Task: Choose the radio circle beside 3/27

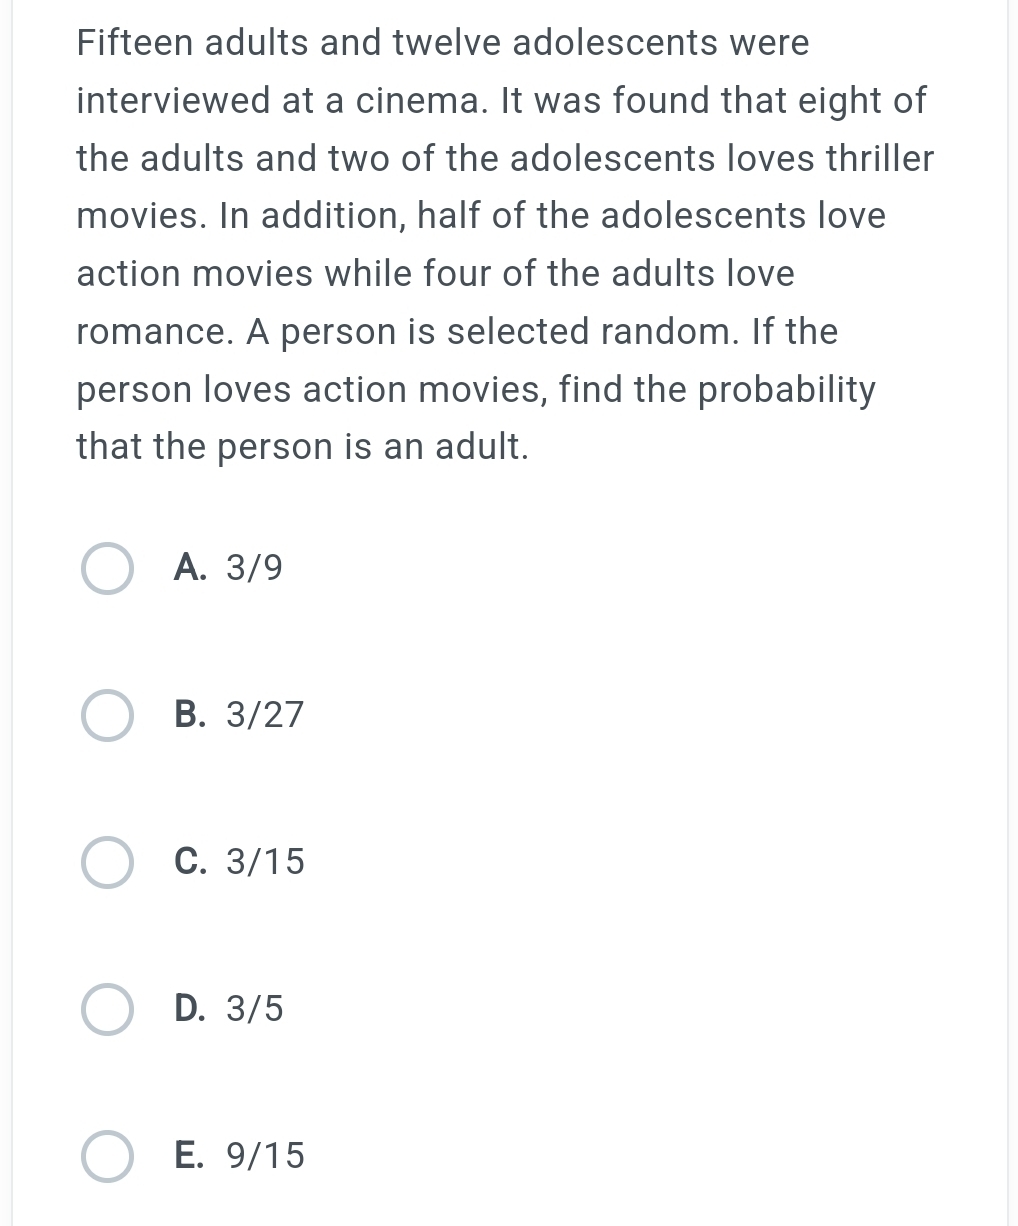Action: point(107,715)
